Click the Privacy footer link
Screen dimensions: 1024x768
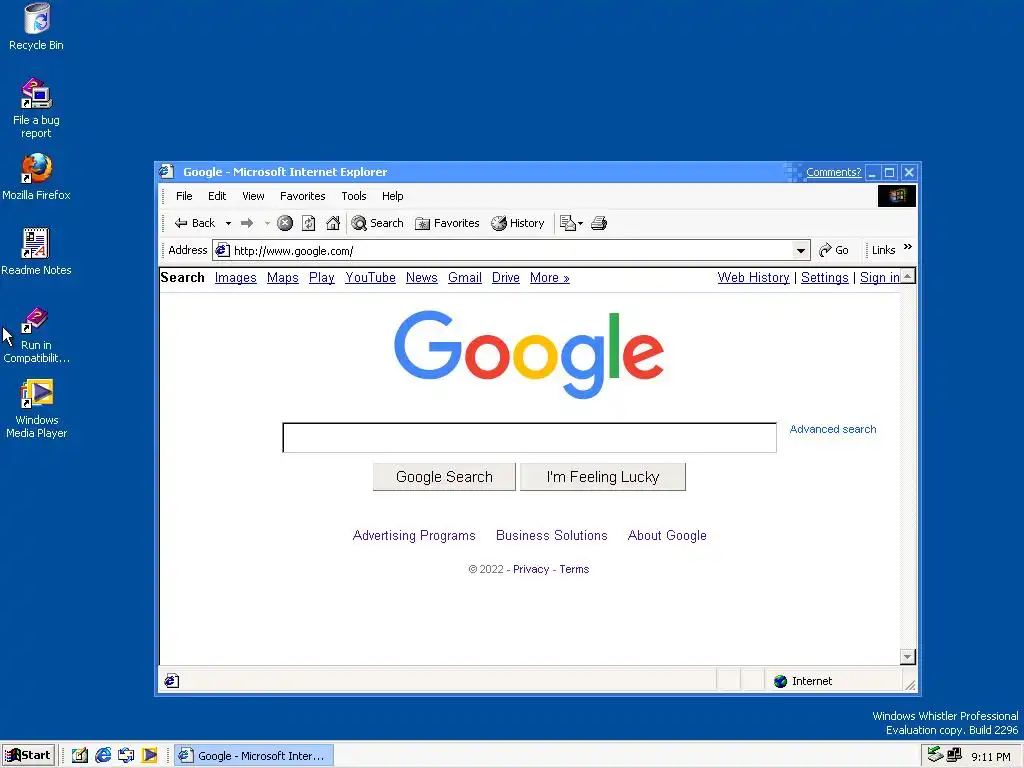tap(531, 569)
